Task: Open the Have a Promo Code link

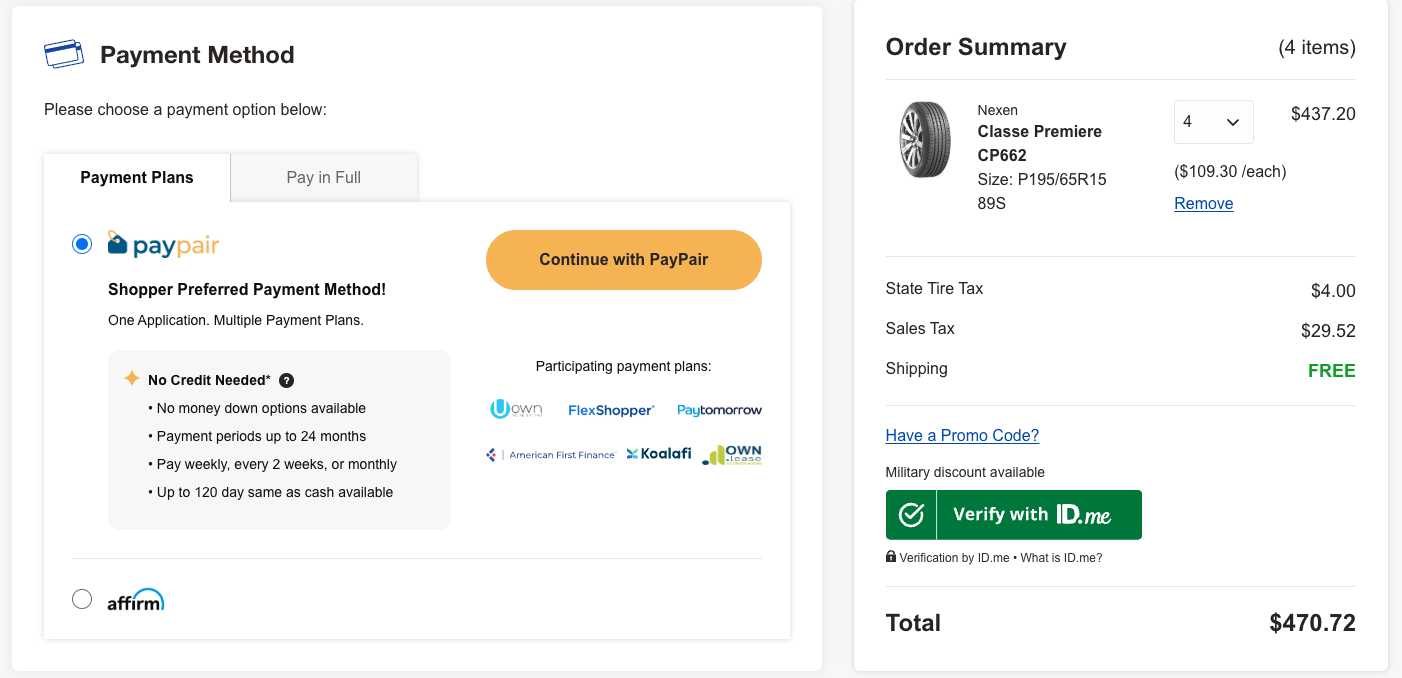Action: point(962,436)
